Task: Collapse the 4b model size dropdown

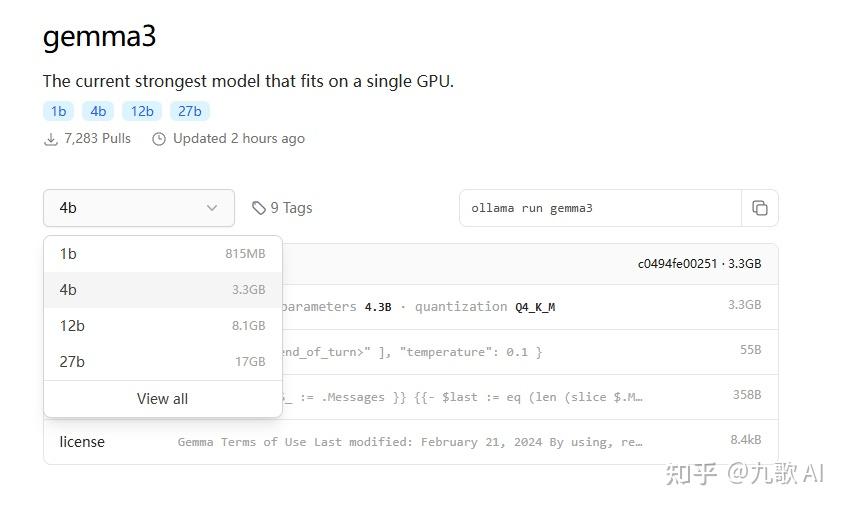Action: (139, 208)
